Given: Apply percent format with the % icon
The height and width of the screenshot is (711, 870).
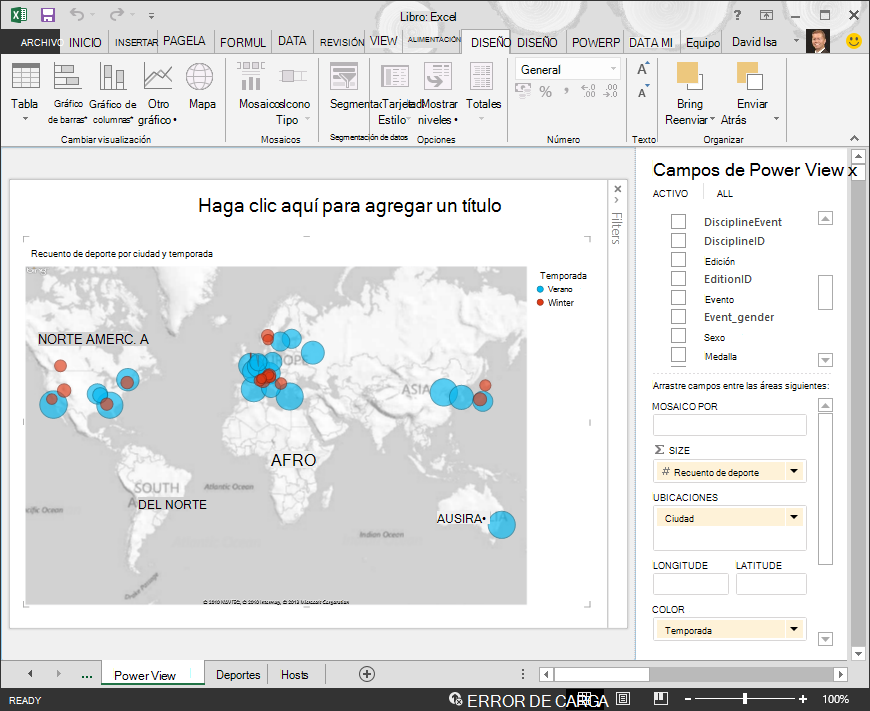Looking at the screenshot, I should pos(545,92).
